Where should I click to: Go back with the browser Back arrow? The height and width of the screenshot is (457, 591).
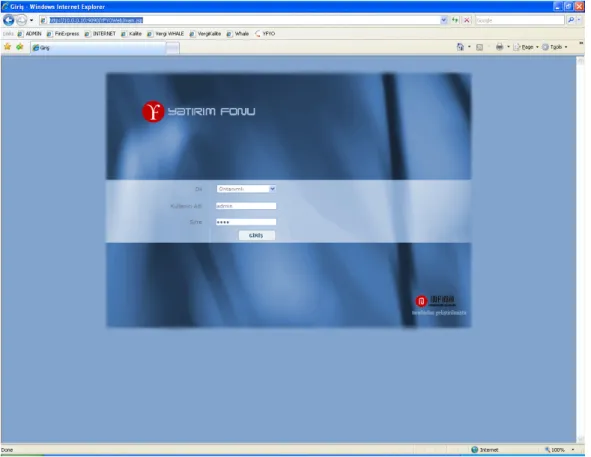click(9, 20)
